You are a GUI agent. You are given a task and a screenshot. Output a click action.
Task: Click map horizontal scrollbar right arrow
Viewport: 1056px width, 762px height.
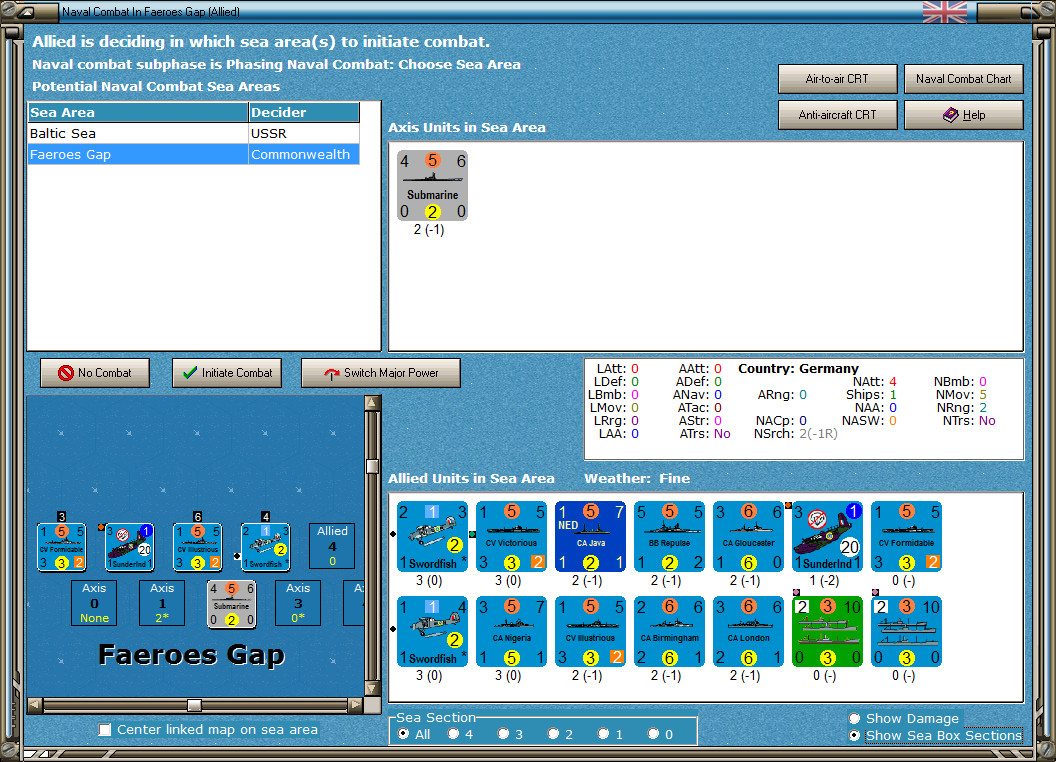[x=355, y=705]
